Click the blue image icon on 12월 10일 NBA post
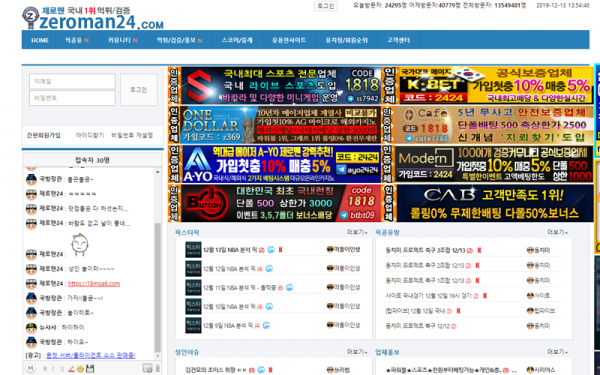Screen dimensions: 600x375 click(269, 307)
